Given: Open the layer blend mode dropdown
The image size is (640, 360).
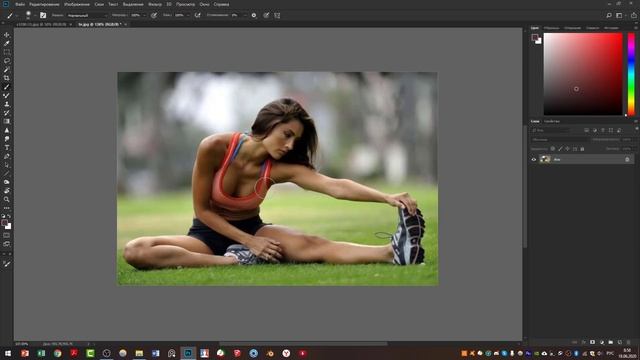Looking at the screenshot, I should tap(560, 140).
